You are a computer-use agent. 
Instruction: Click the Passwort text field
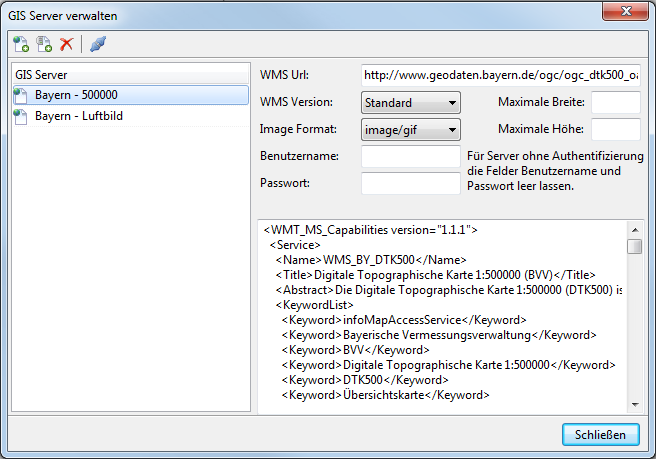(x=410, y=183)
